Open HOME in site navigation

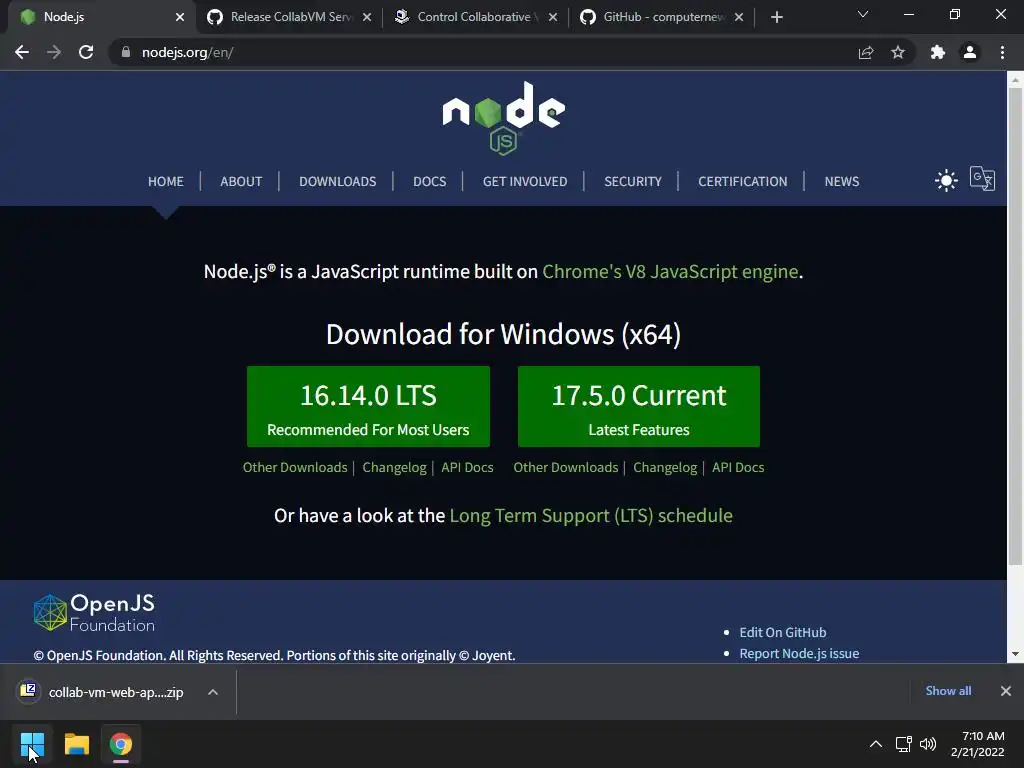point(166,182)
